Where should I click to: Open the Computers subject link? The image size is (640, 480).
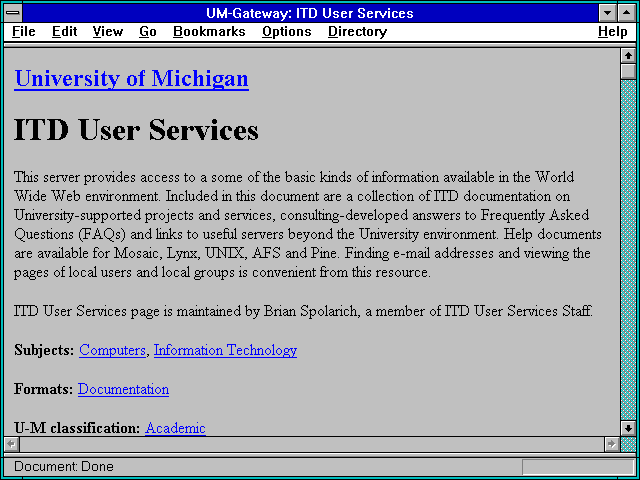click(x=112, y=350)
